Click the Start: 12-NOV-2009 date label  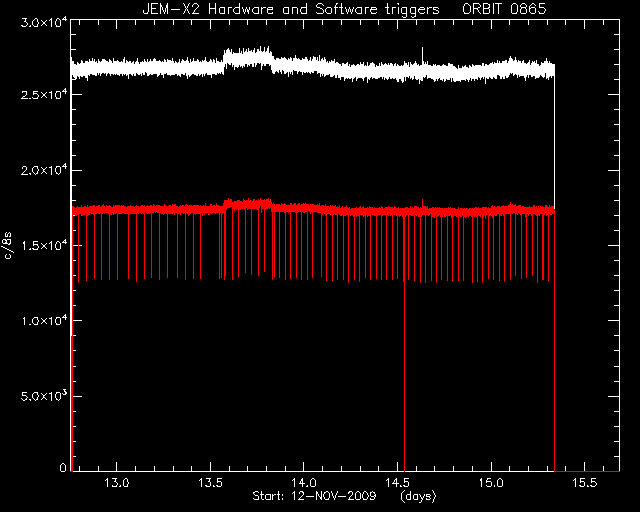pos(314,496)
